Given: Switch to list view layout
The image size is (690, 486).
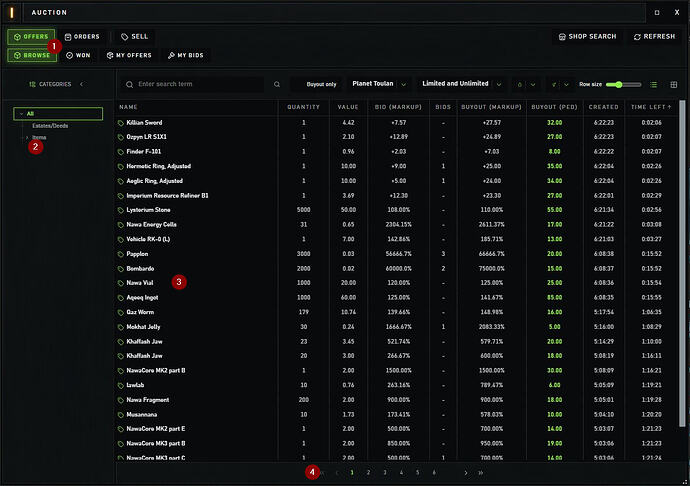Looking at the screenshot, I should pos(653,85).
